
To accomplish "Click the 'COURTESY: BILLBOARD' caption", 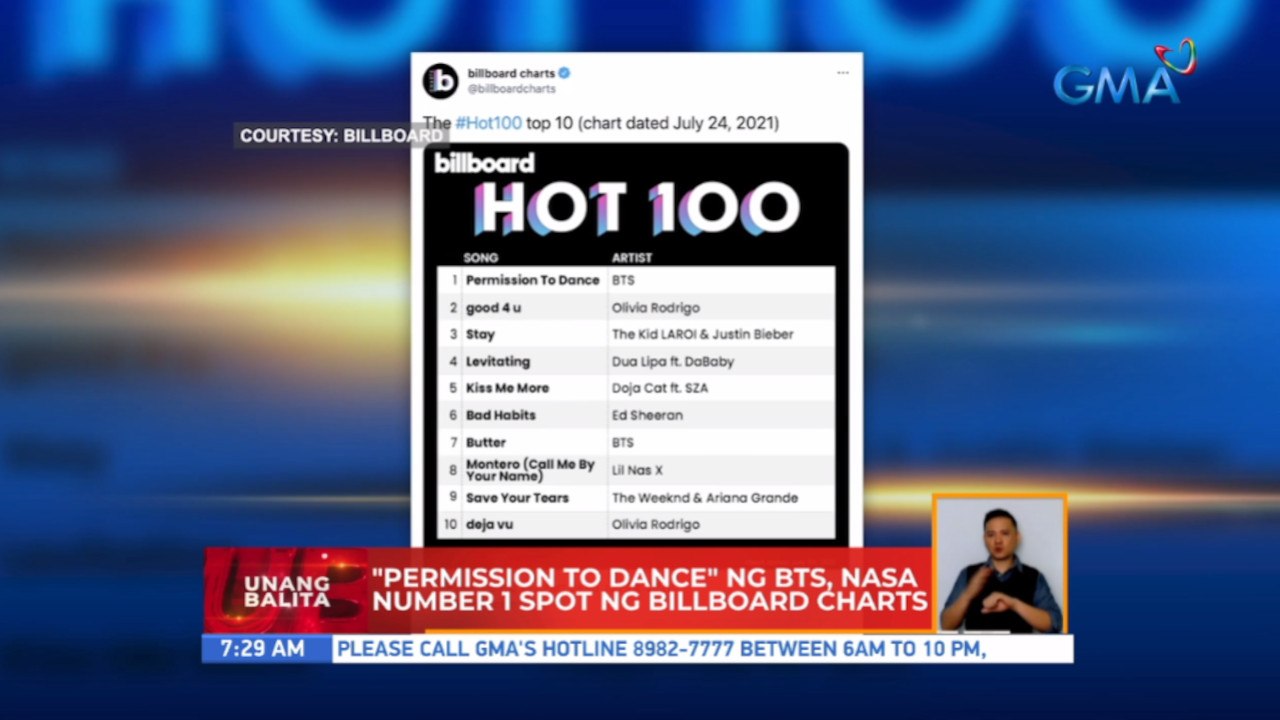I will (x=341, y=136).
